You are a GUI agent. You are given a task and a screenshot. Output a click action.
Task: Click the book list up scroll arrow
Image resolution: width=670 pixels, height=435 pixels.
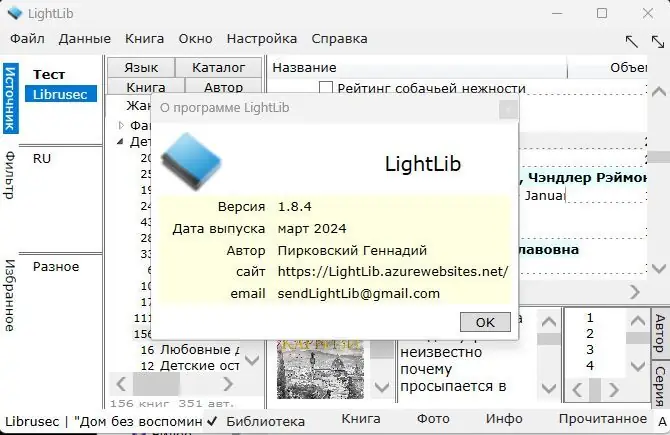(658, 91)
